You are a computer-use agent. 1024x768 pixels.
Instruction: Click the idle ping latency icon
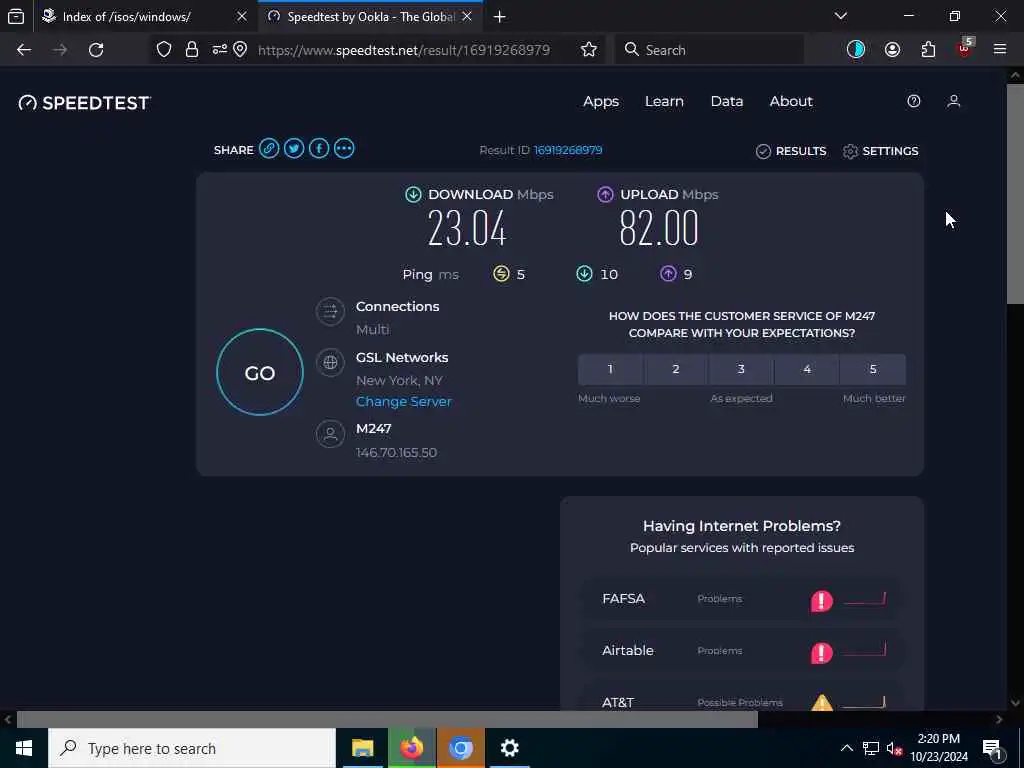(x=501, y=274)
